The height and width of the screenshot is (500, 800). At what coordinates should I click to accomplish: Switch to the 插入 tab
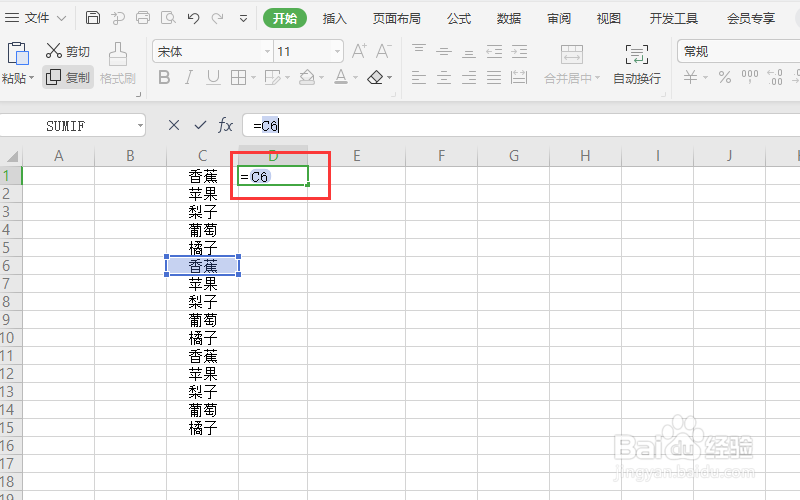[335, 18]
